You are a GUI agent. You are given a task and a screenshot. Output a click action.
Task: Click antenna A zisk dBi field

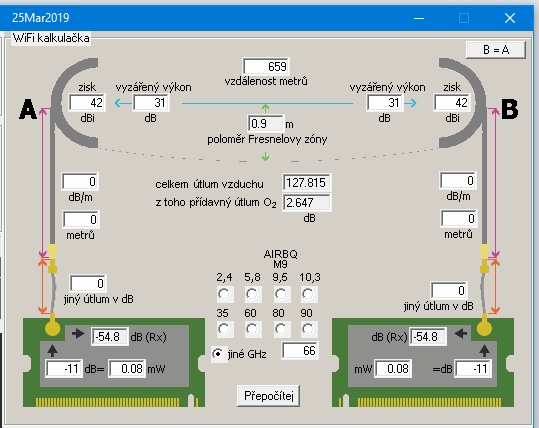coord(87,102)
